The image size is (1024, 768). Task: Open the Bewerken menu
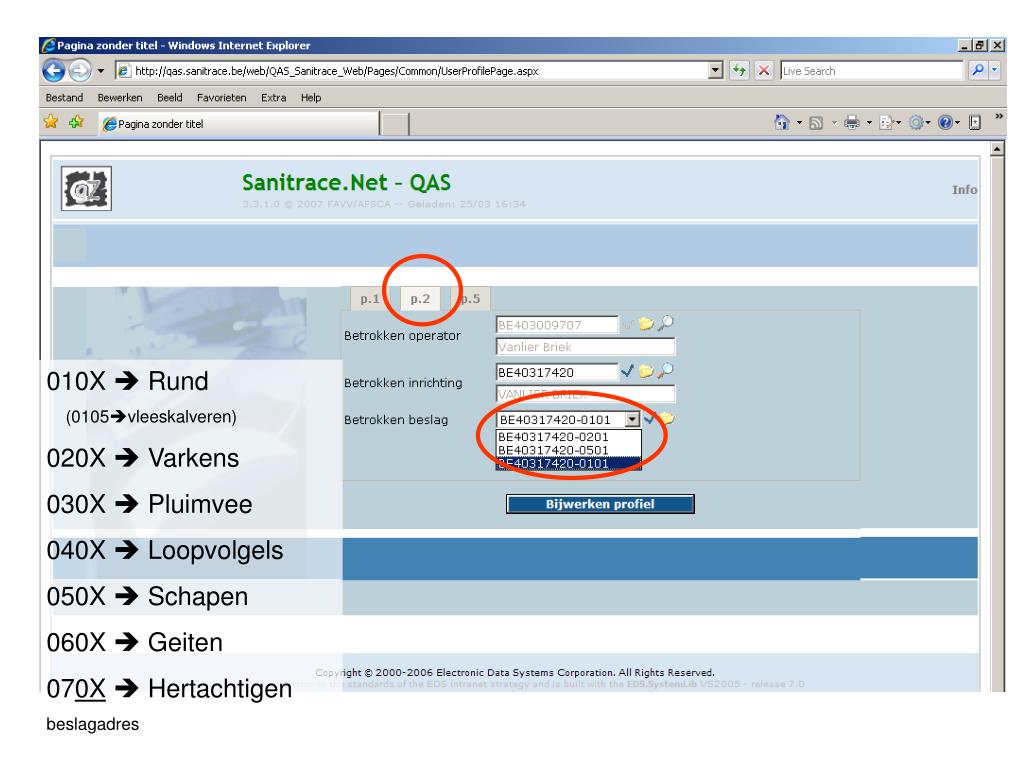point(120,97)
